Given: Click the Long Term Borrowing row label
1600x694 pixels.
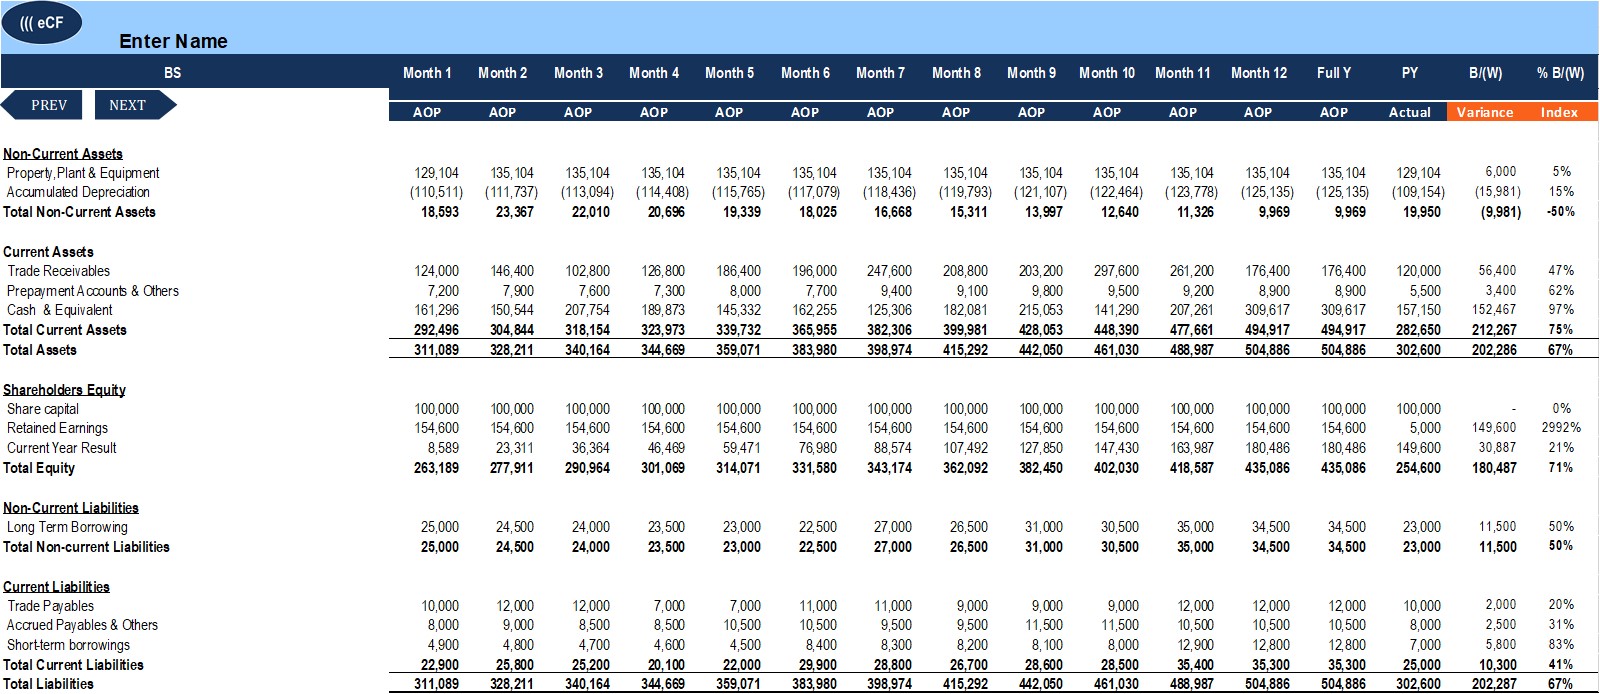Looking at the screenshot, I should (67, 527).
